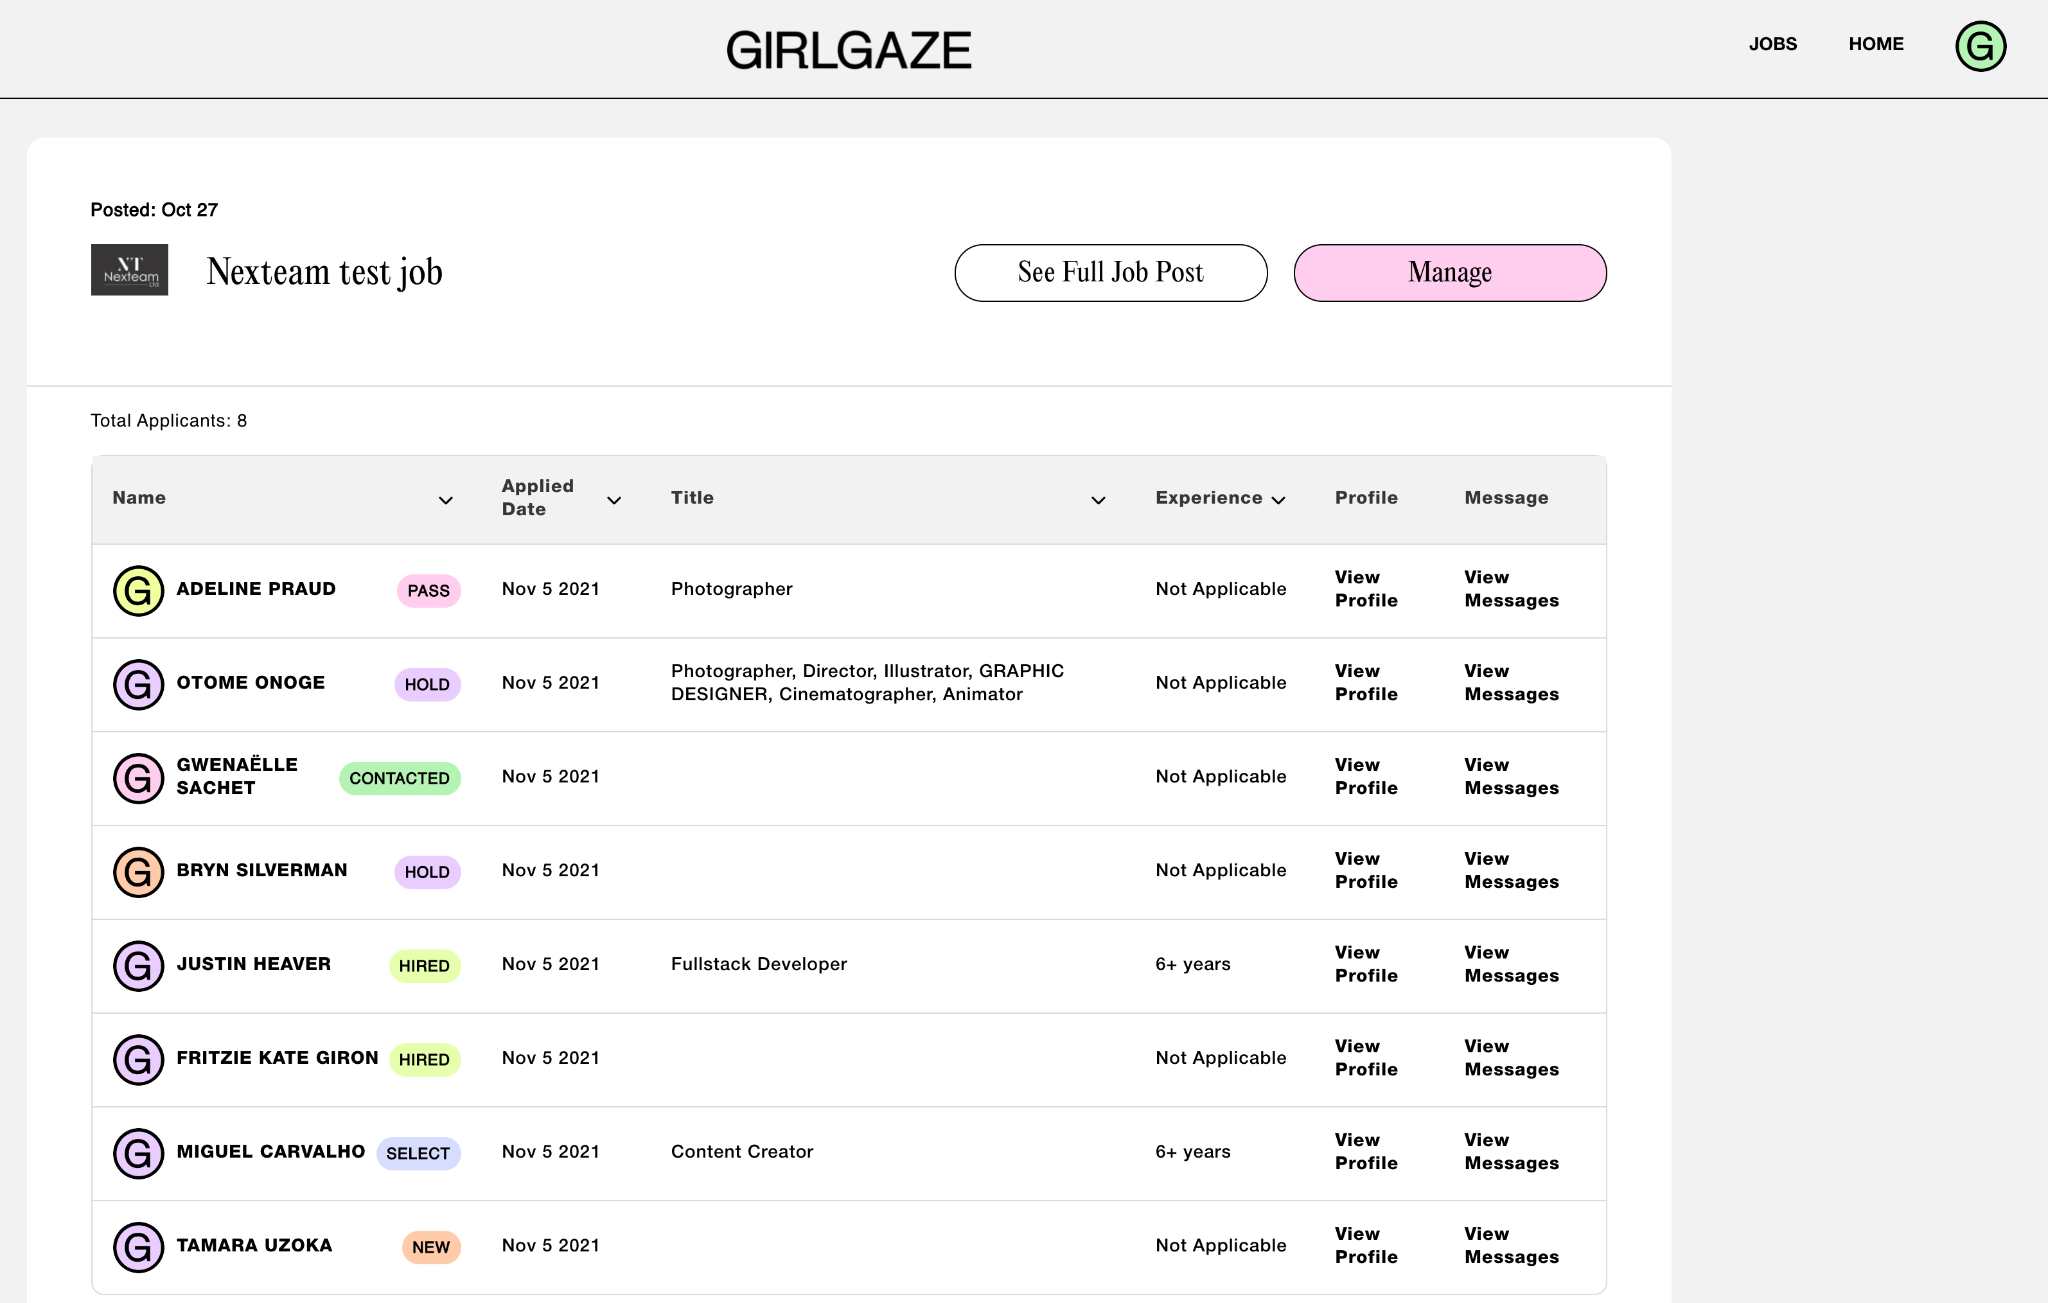This screenshot has width=2048, height=1303.
Task: Open HIRED status badge for Fritzie Kate Giron
Action: (x=424, y=1060)
